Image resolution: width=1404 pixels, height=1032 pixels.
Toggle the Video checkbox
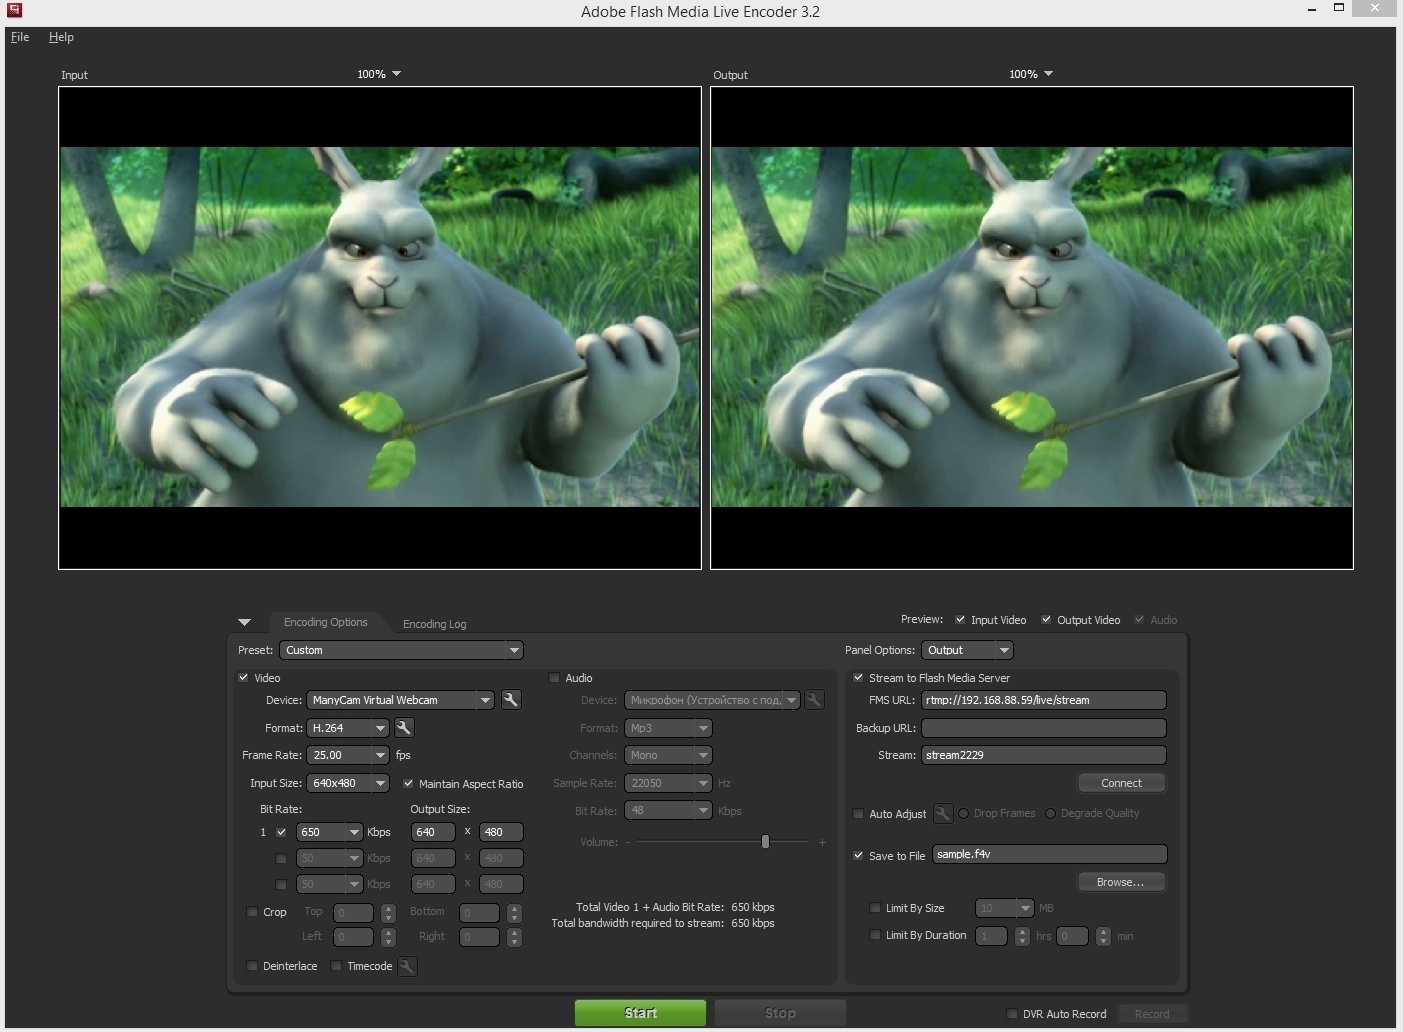243,678
